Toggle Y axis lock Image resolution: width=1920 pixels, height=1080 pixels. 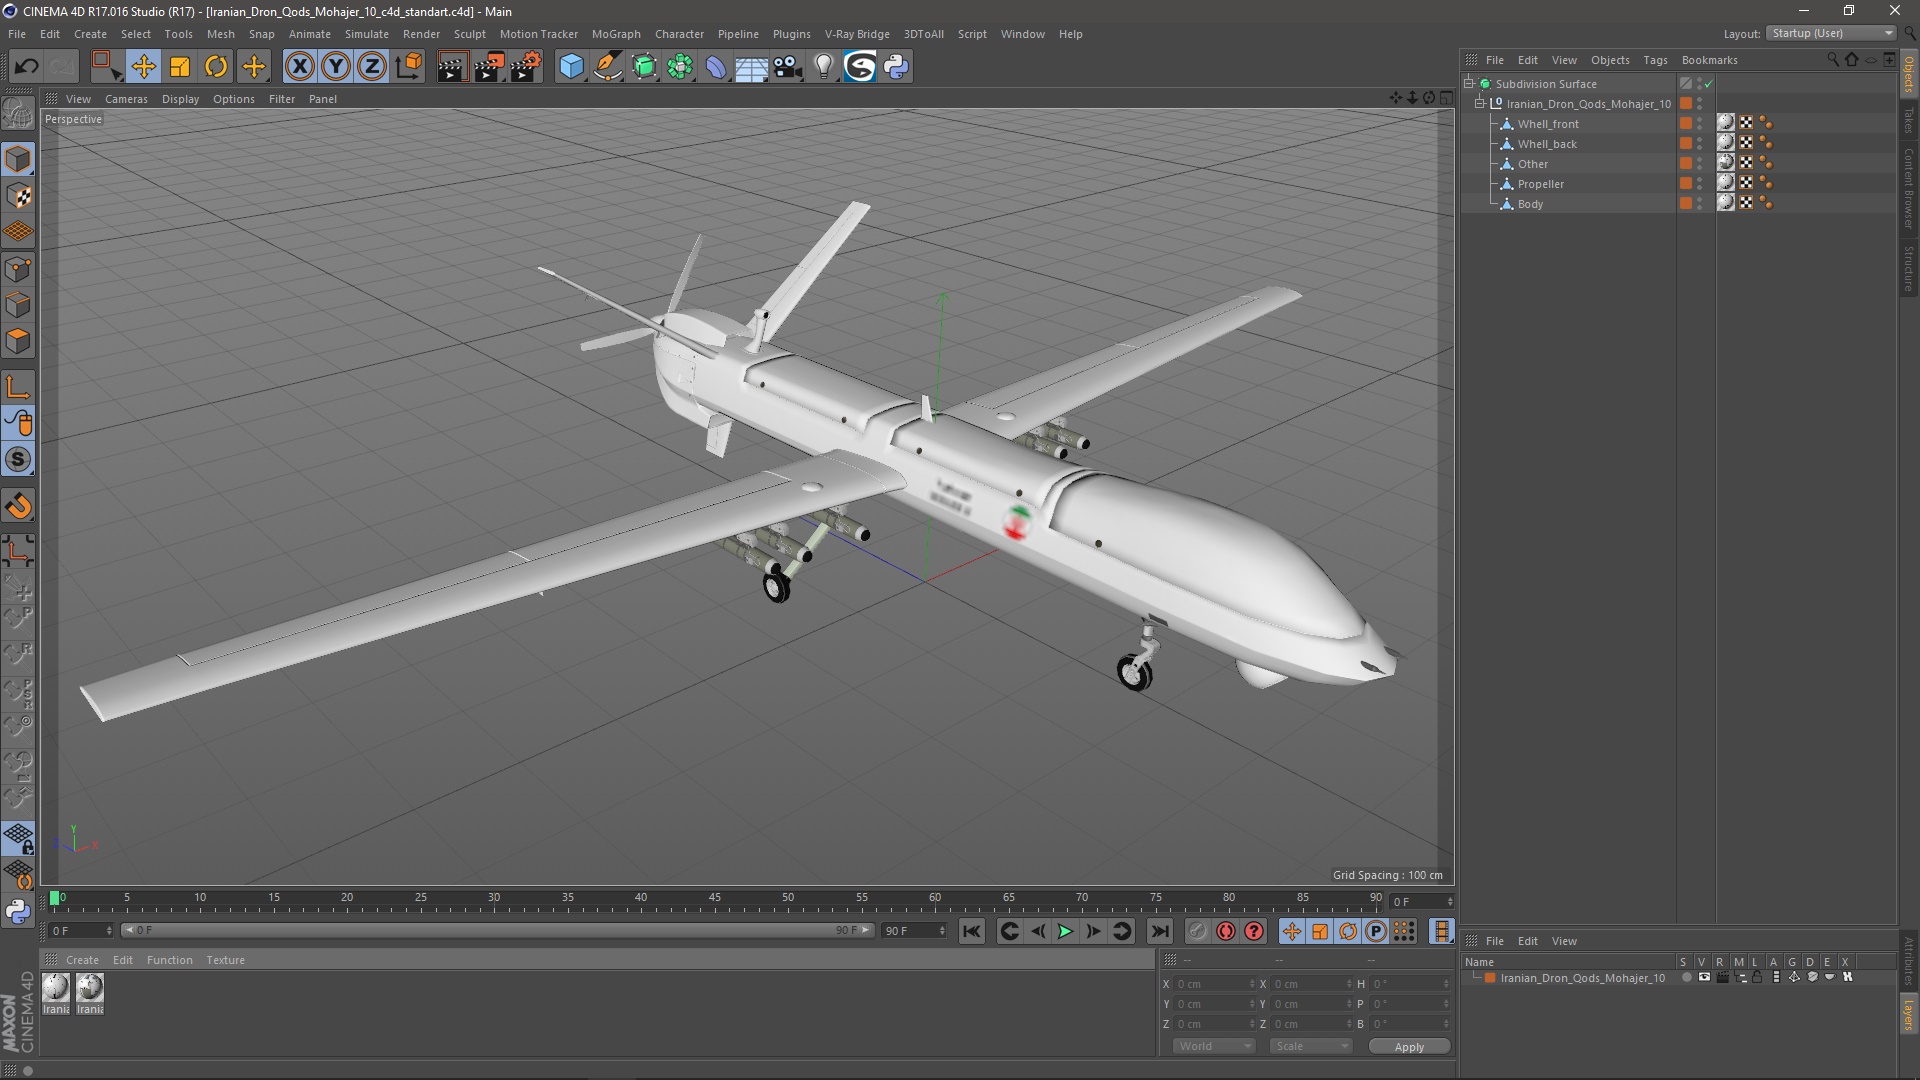tap(336, 67)
